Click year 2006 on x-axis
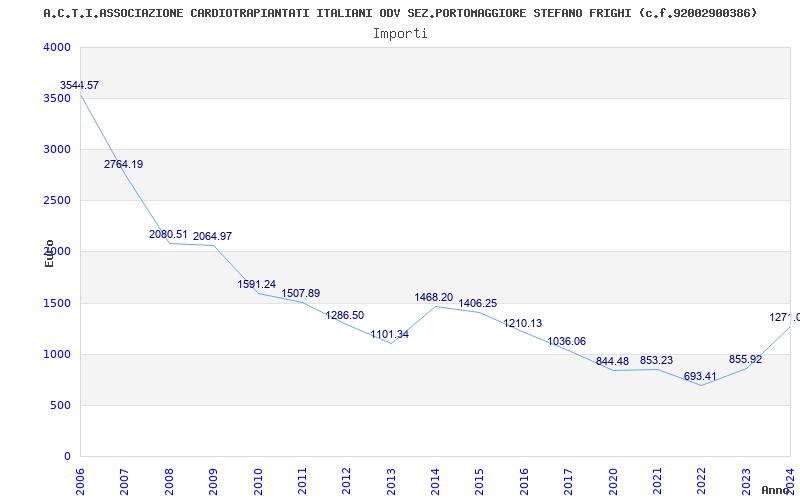Image resolution: width=800 pixels, height=500 pixels. point(80,481)
